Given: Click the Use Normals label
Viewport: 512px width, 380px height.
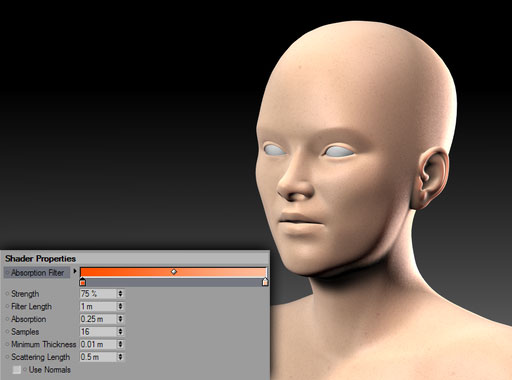Looking at the screenshot, I should pyautogui.click(x=50, y=370).
